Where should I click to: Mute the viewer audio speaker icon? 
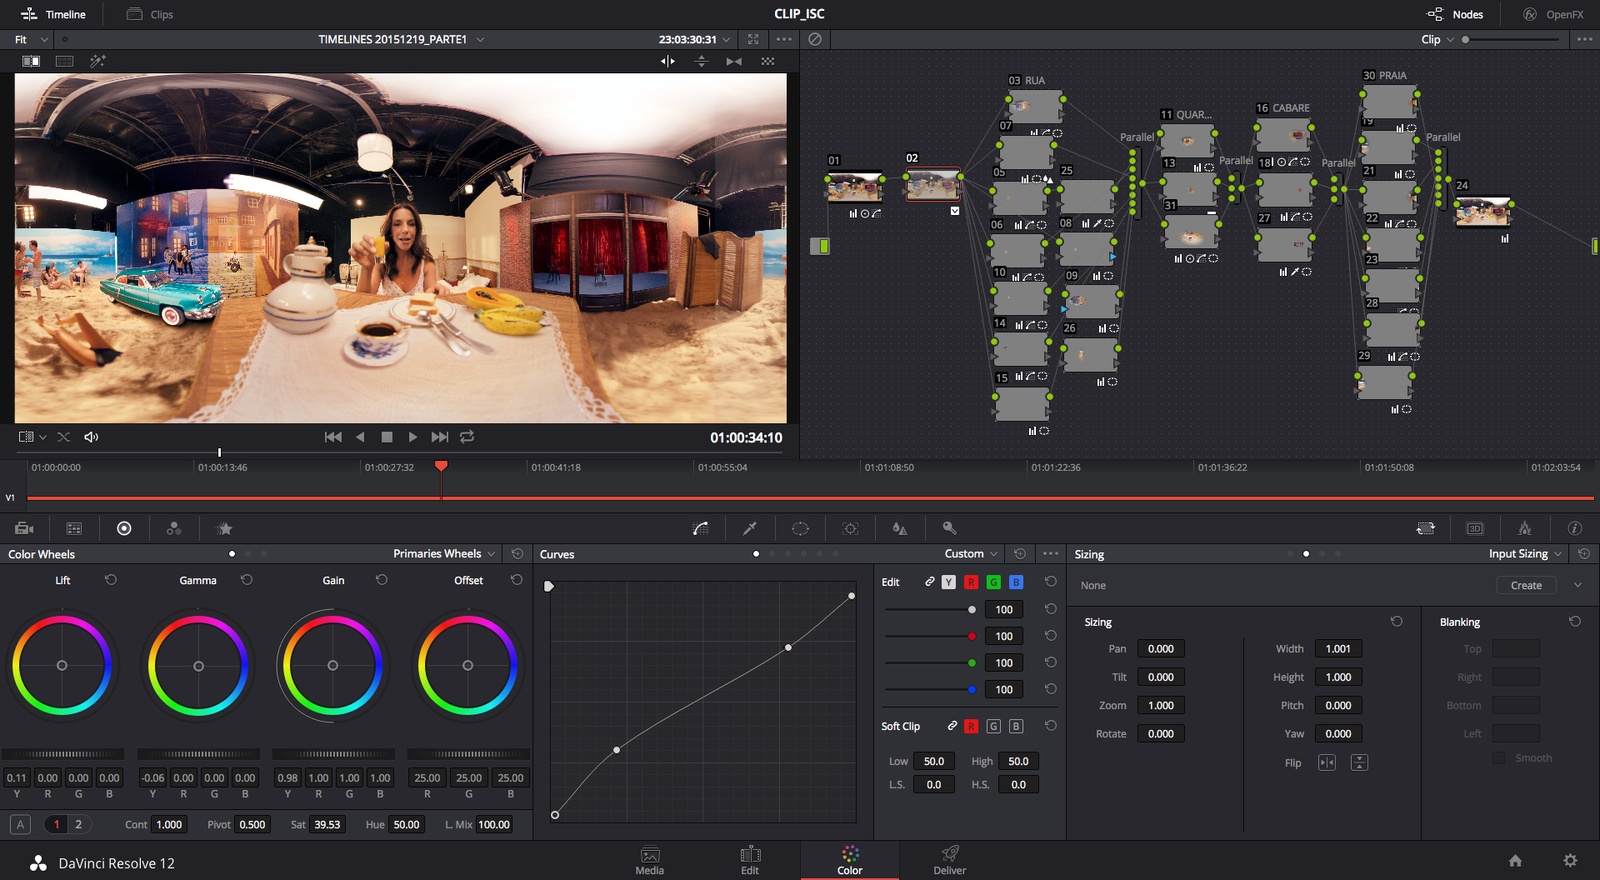tap(91, 437)
